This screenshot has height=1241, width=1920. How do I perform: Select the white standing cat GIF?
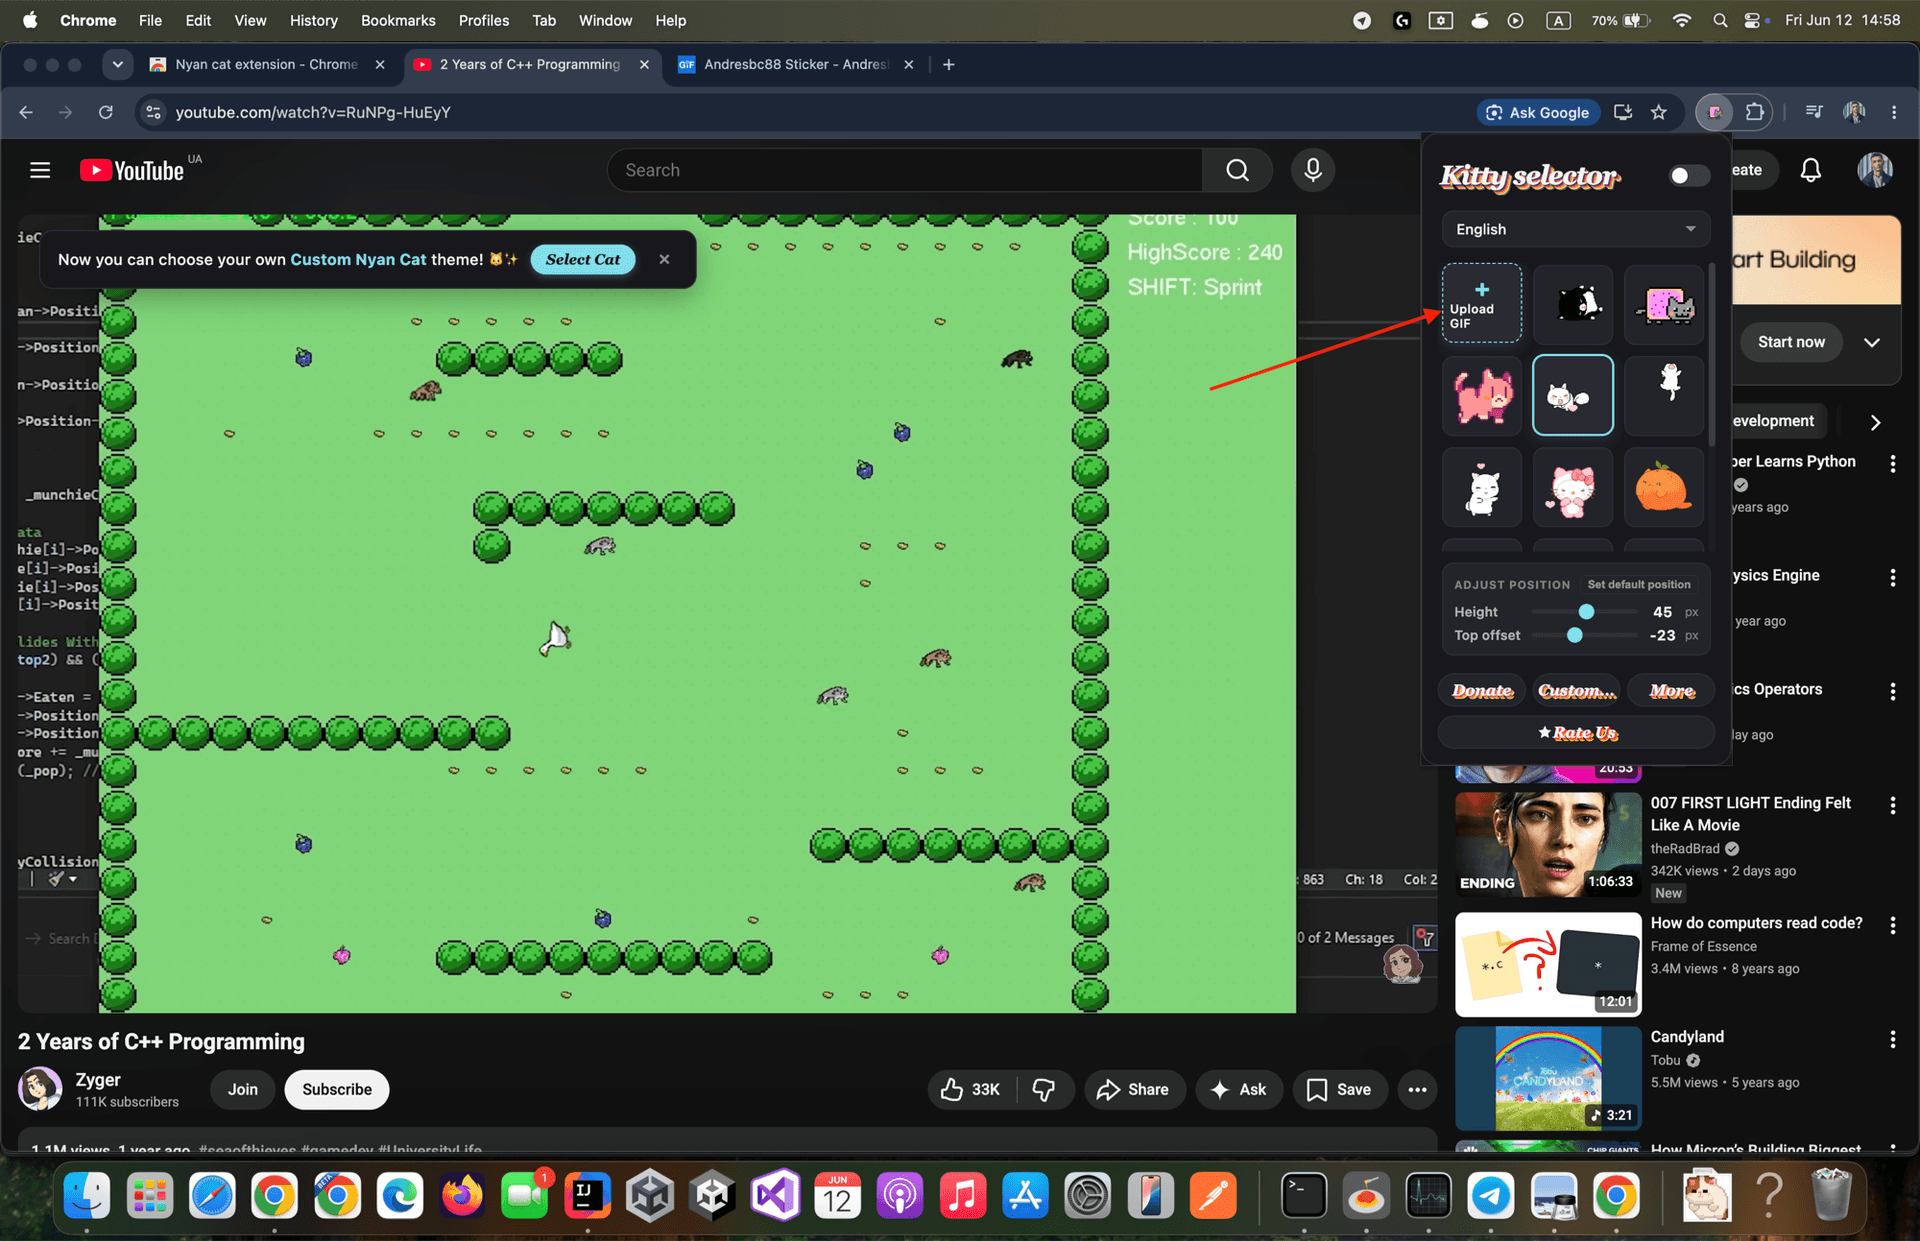(1482, 487)
